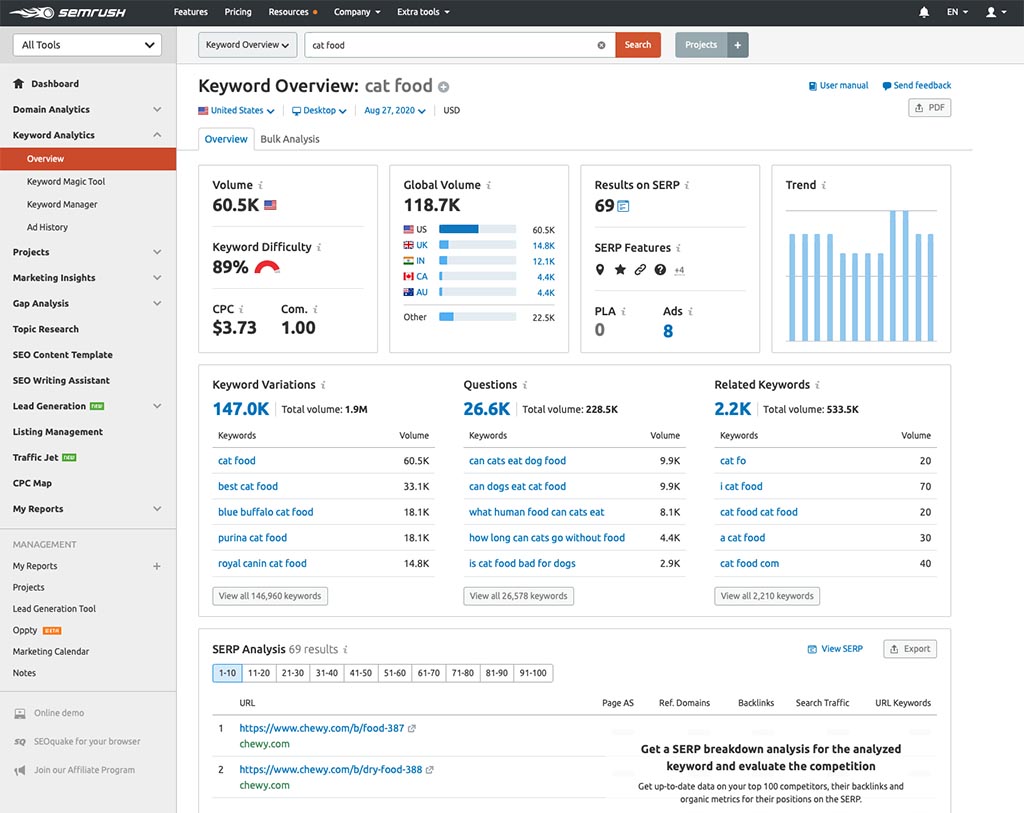Add cat food keyword via plus circle icon
The width and height of the screenshot is (1024, 813).
443,87
